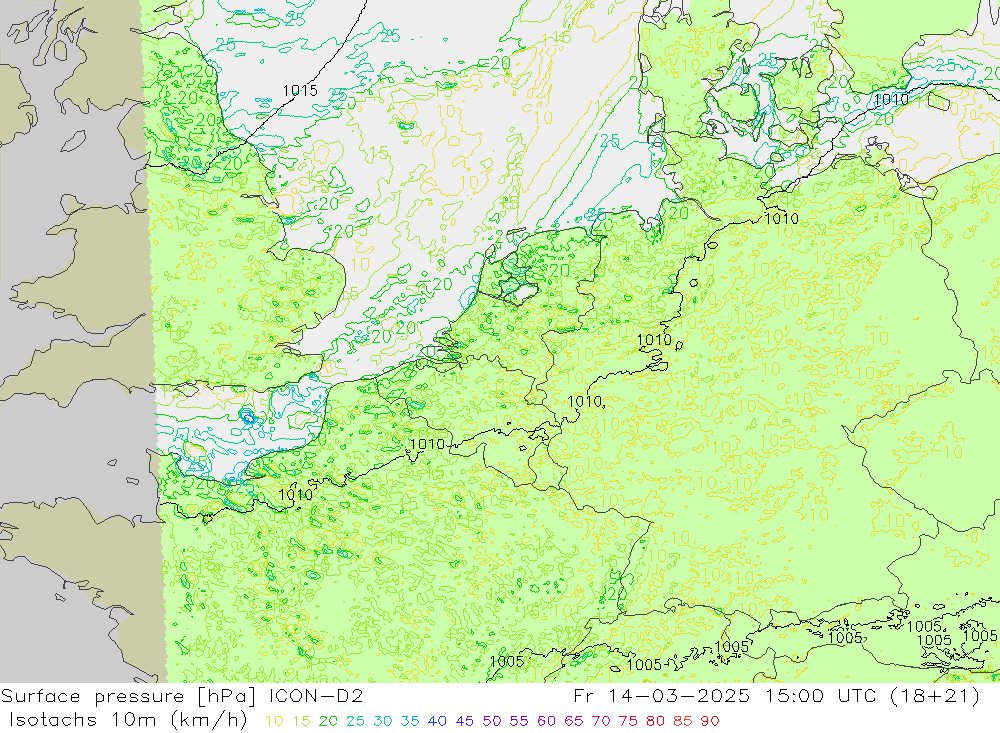Click the 80 value in isotach legend
Image resolution: width=1000 pixels, height=733 pixels.
coord(655,722)
